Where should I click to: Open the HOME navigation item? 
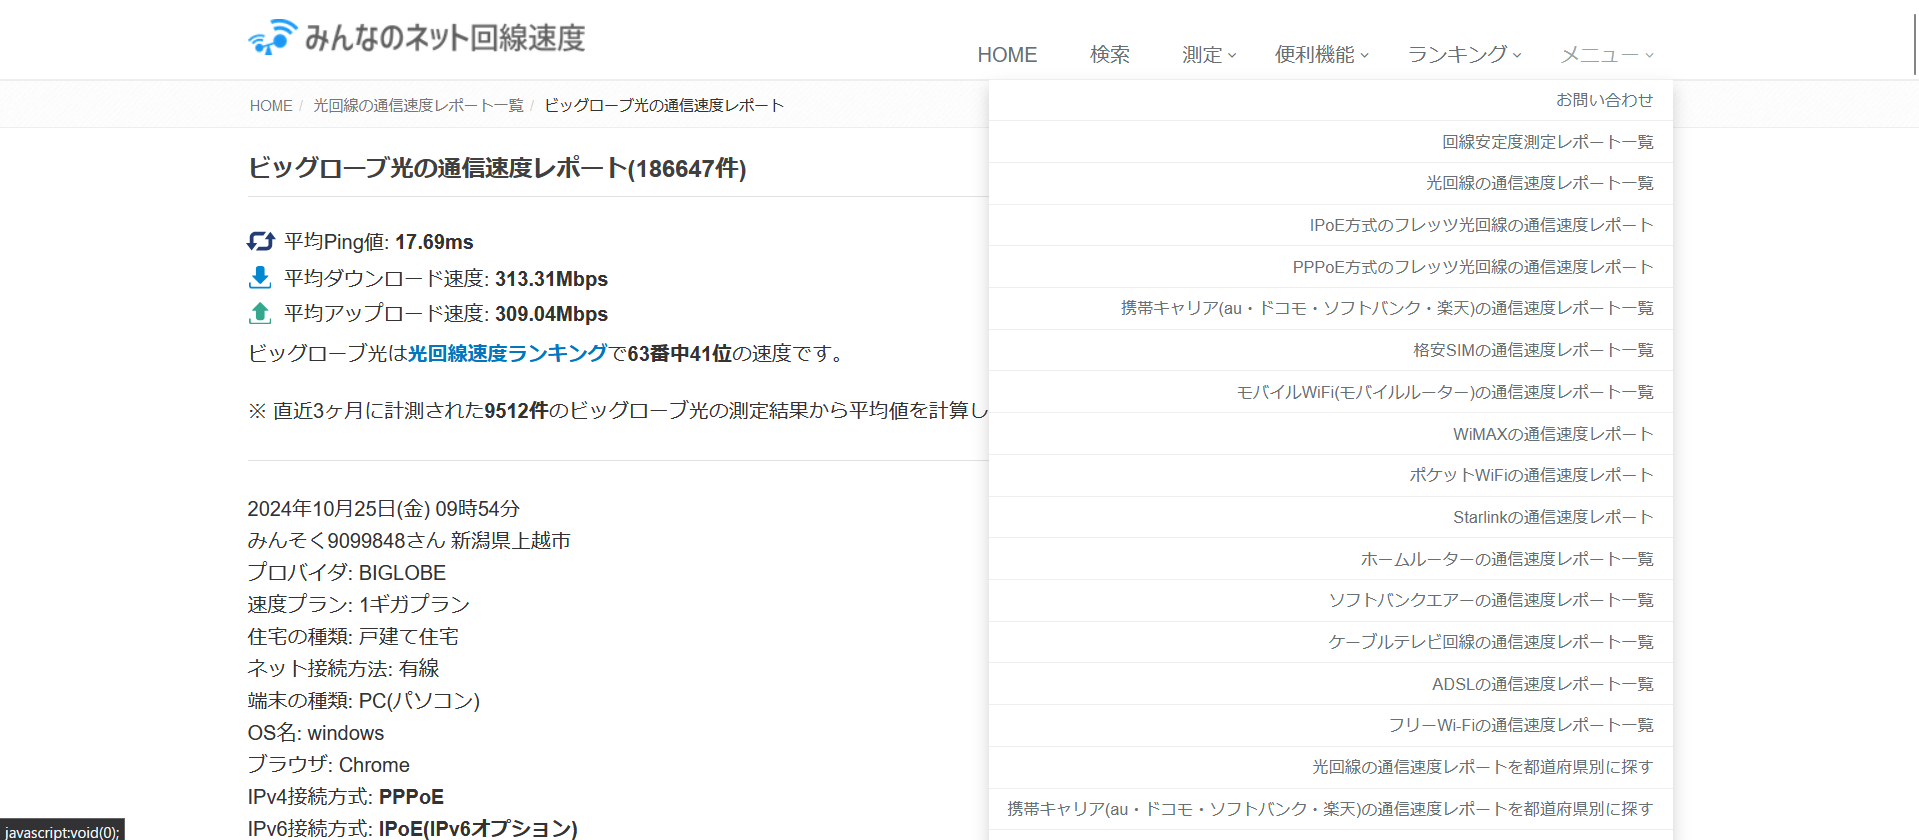click(1007, 55)
